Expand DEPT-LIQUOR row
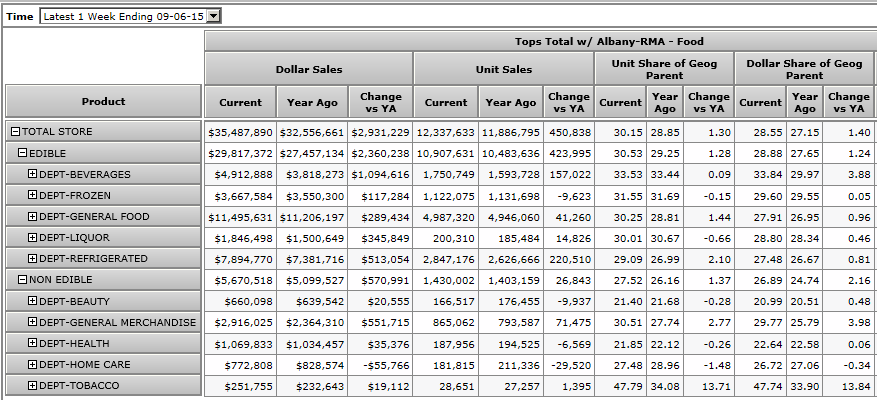The height and width of the screenshot is (400, 877). point(32,238)
